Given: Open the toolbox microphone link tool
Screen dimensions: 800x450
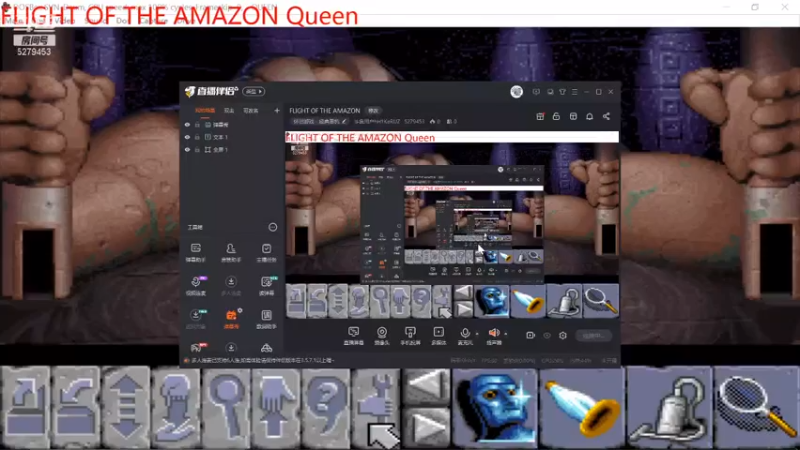Looking at the screenshot, I should (196, 286).
